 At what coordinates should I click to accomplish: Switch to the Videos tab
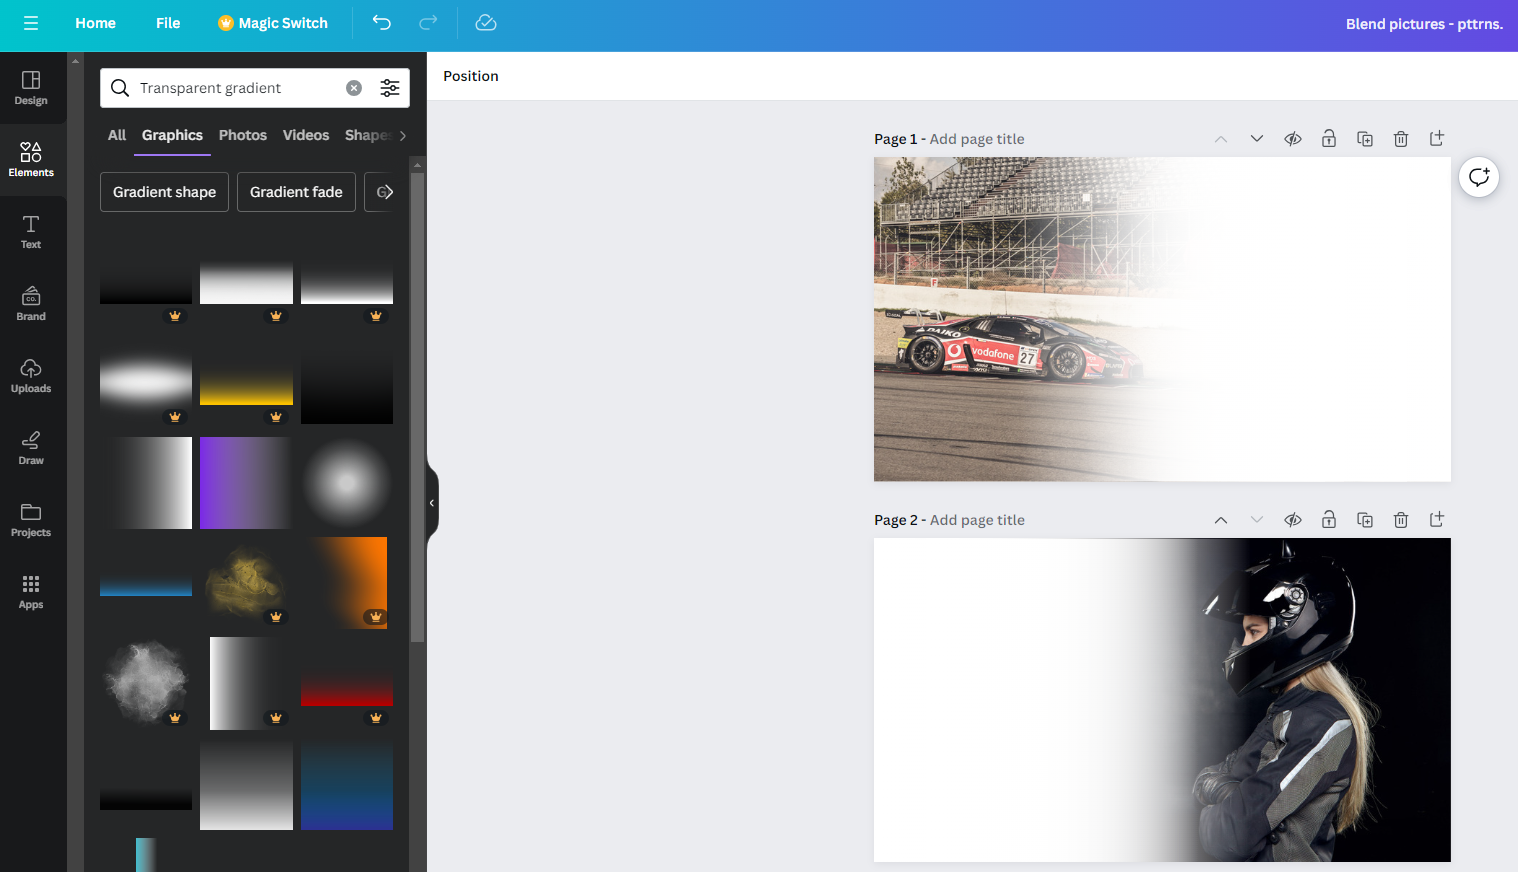click(x=306, y=135)
